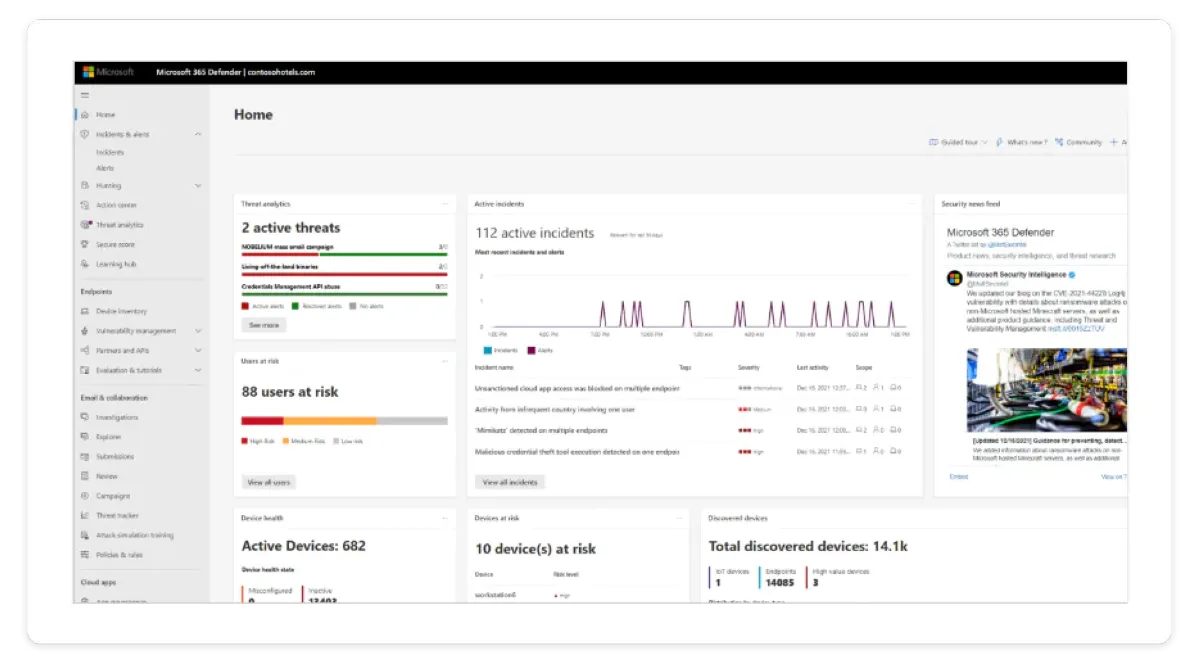This screenshot has height=665, width=1200.
Task: Click the NOBELIUM campaign alert bar
Action: coord(344,254)
